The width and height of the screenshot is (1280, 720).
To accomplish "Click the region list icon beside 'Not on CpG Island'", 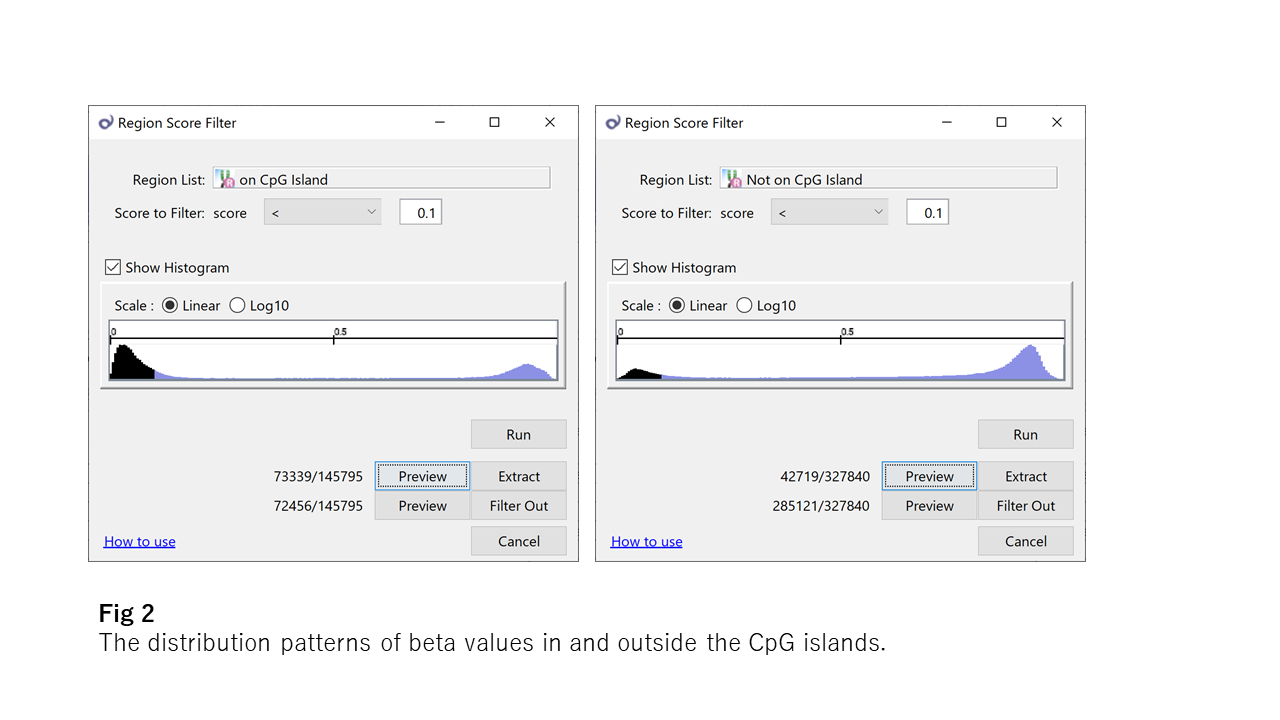I will 734,180.
